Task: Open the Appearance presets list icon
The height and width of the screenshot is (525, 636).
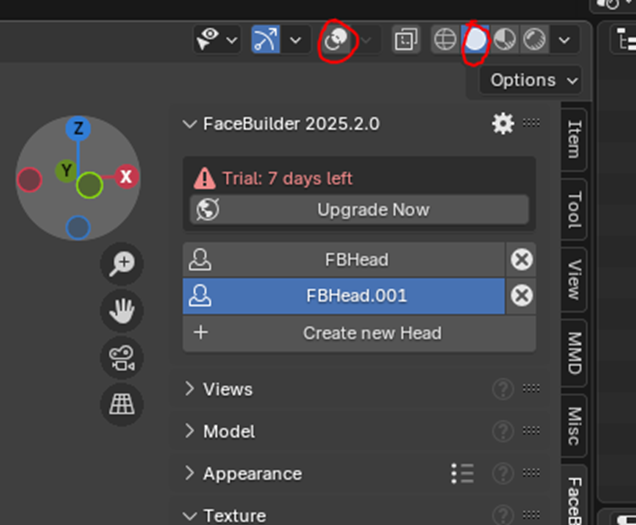Action: click(462, 473)
